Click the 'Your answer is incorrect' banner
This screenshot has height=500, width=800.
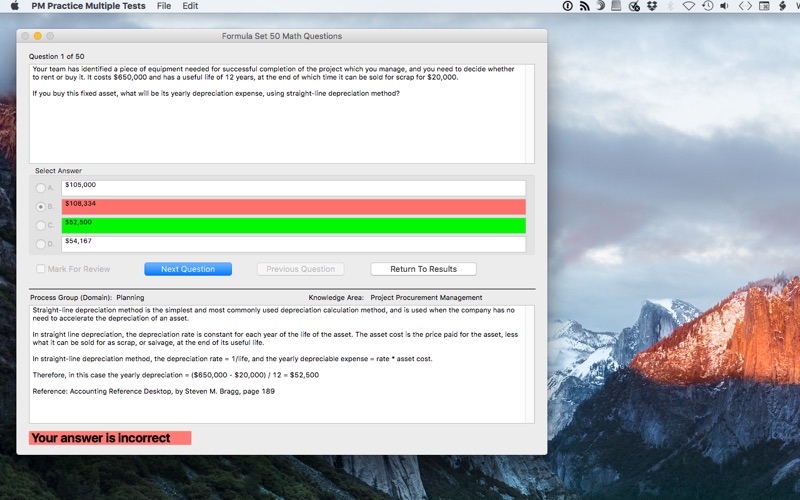(x=110, y=438)
